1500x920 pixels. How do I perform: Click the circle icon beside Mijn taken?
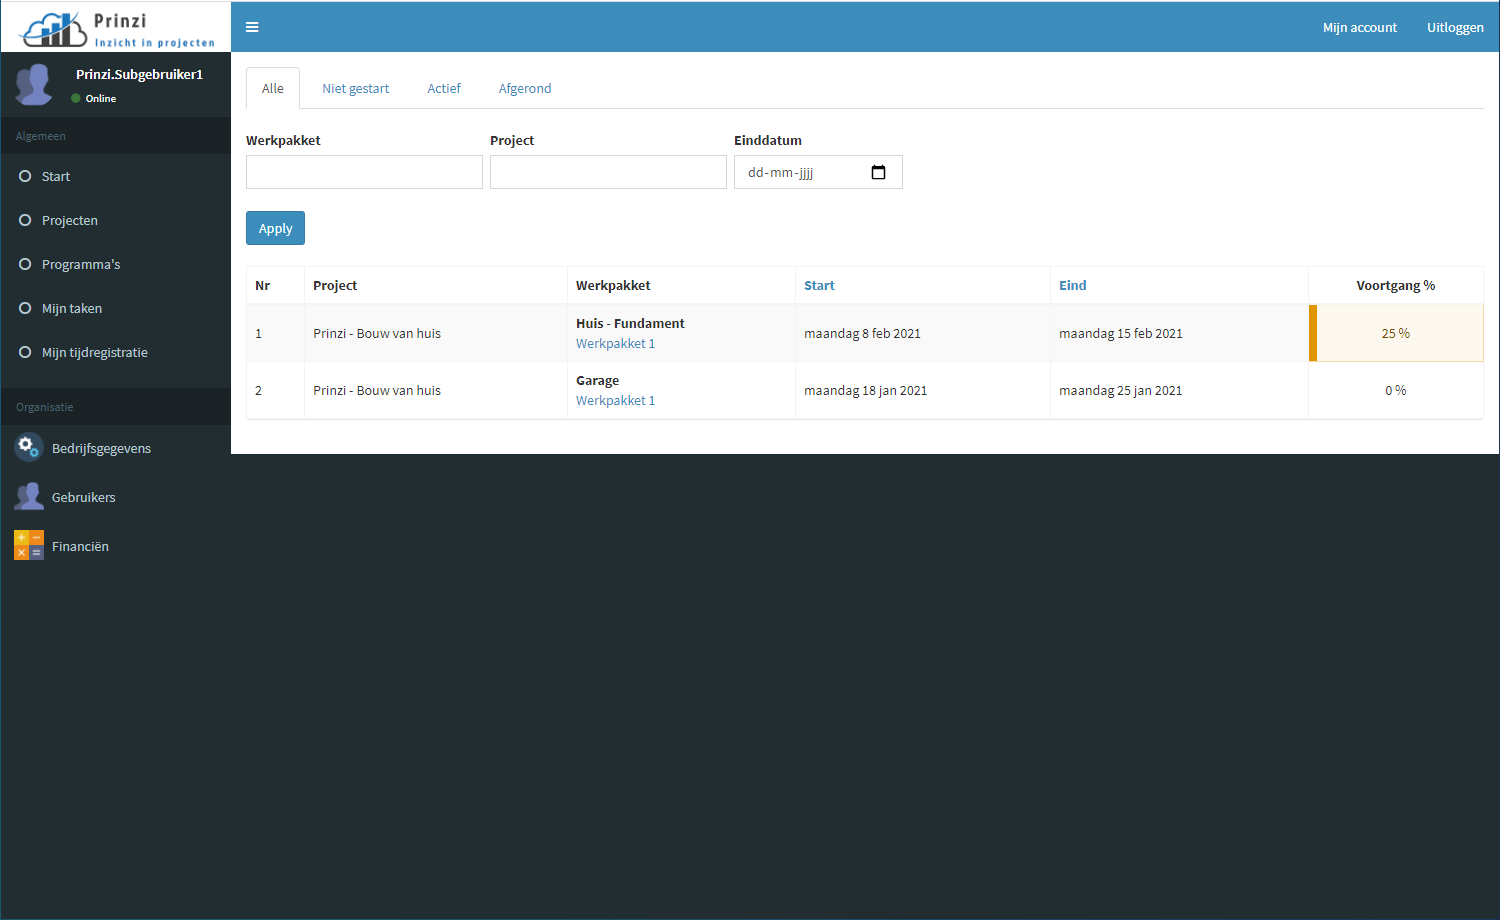(x=25, y=308)
